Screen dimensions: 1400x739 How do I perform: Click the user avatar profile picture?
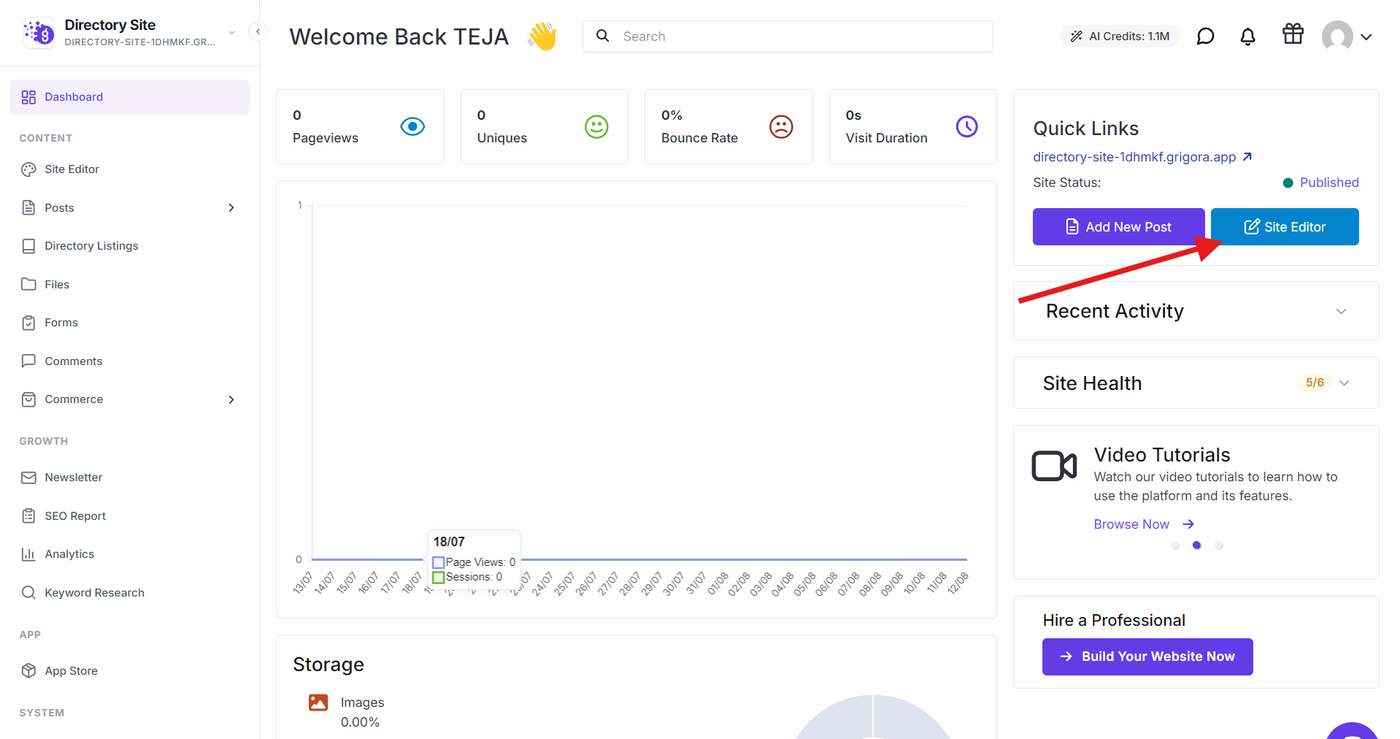click(1337, 37)
